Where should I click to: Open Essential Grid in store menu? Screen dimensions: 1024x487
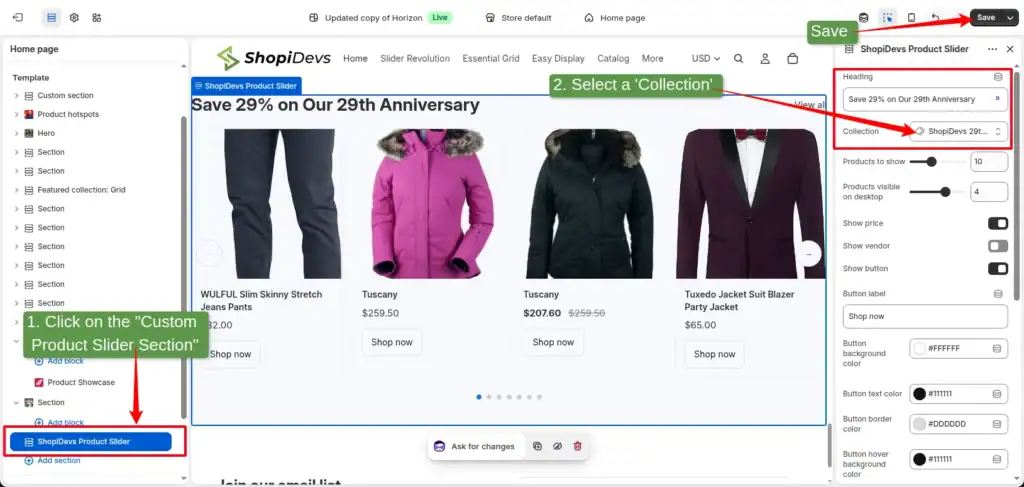491,59
